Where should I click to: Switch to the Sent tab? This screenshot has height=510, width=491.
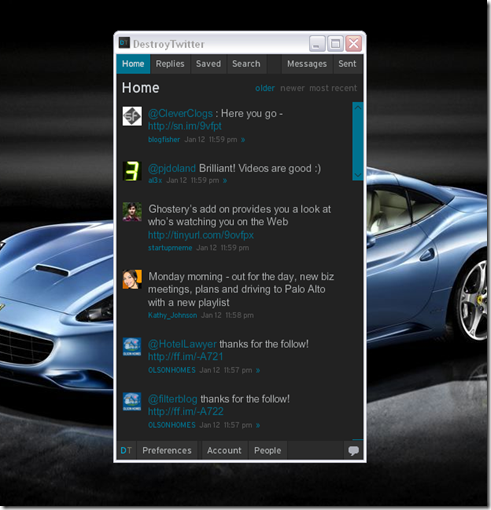347,64
